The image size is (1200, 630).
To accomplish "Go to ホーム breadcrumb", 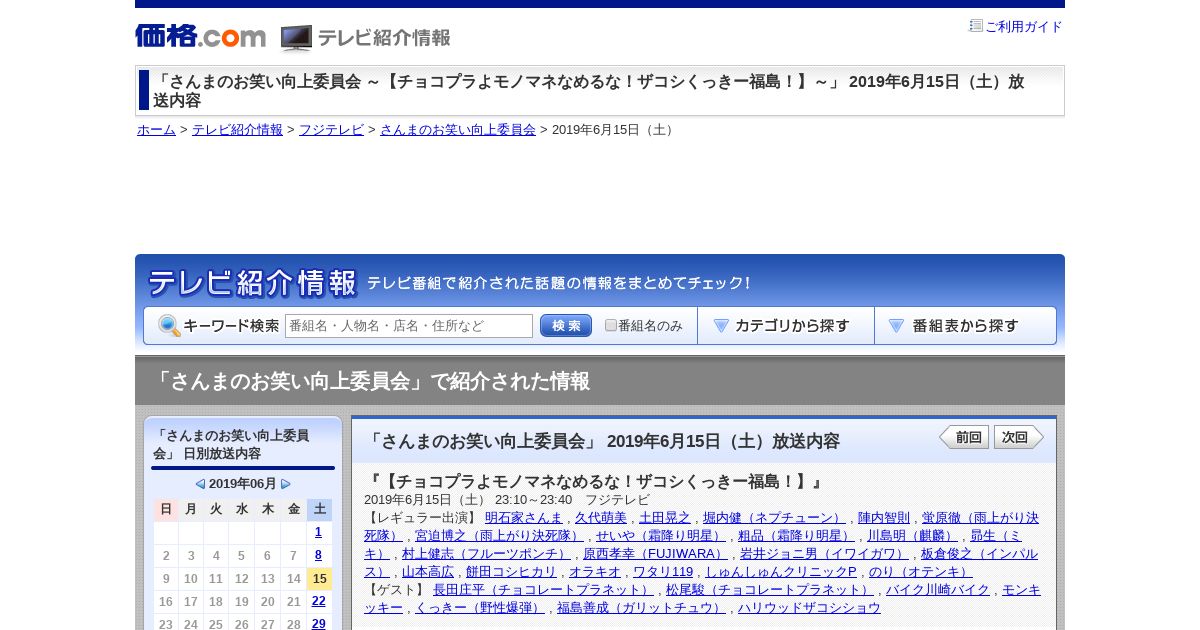I will (x=156, y=130).
